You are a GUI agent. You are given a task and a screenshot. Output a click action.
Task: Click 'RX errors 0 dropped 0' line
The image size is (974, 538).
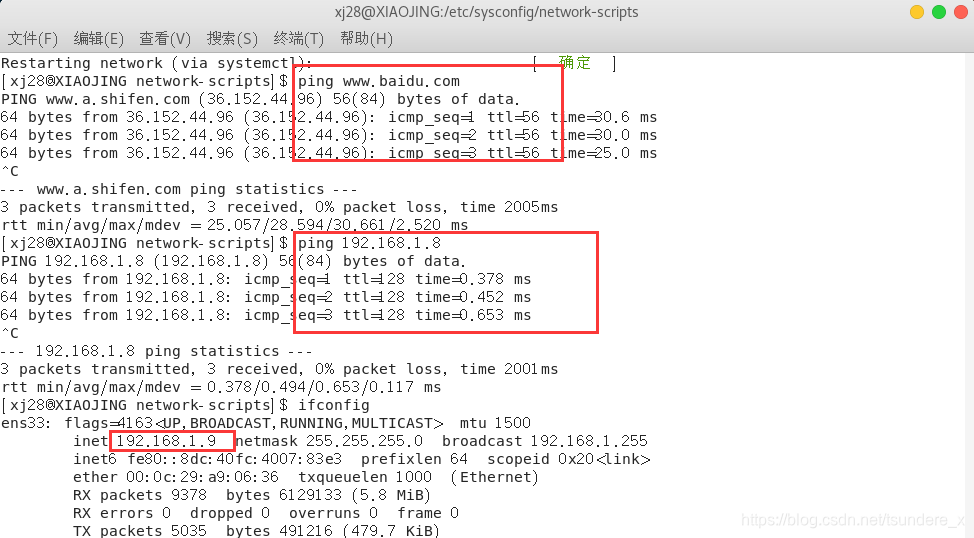tap(266, 514)
